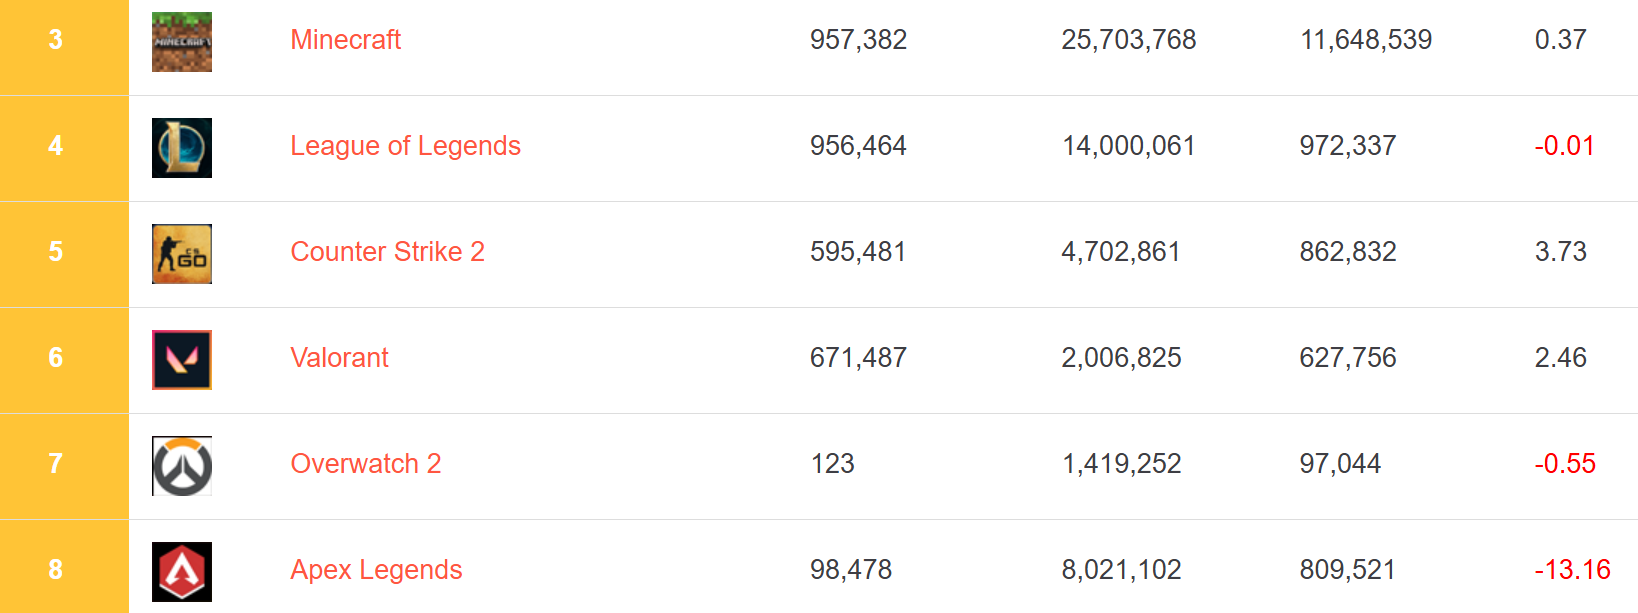1638x613 pixels.
Task: Click Minecraft's 957,382 value
Action: 858,40
